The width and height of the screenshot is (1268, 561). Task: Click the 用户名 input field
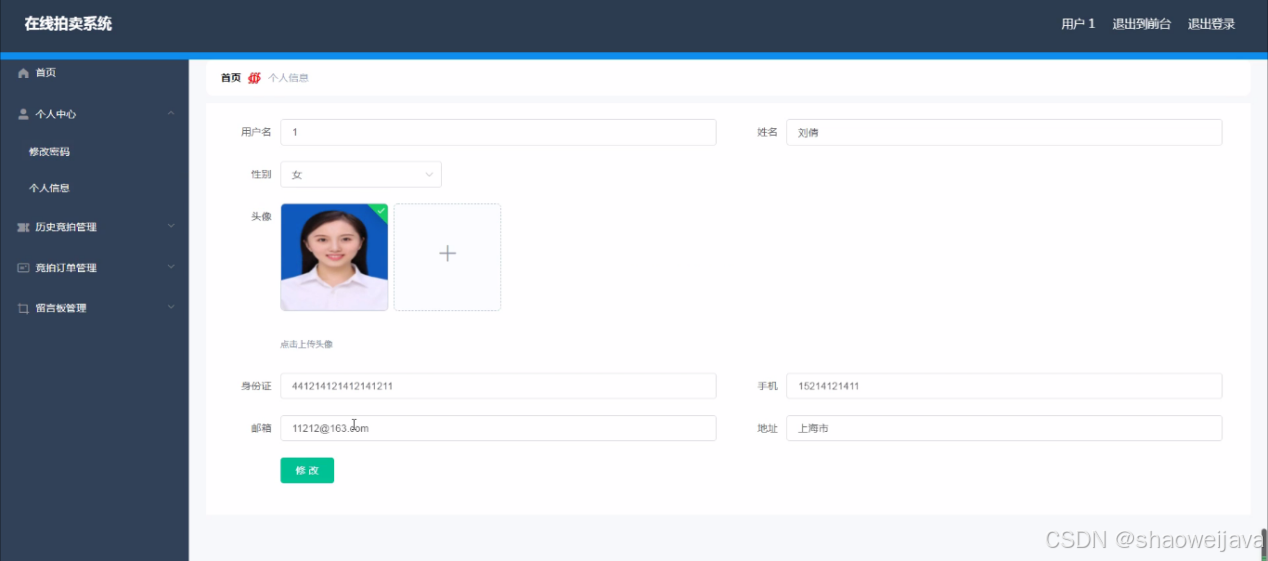tap(498, 132)
